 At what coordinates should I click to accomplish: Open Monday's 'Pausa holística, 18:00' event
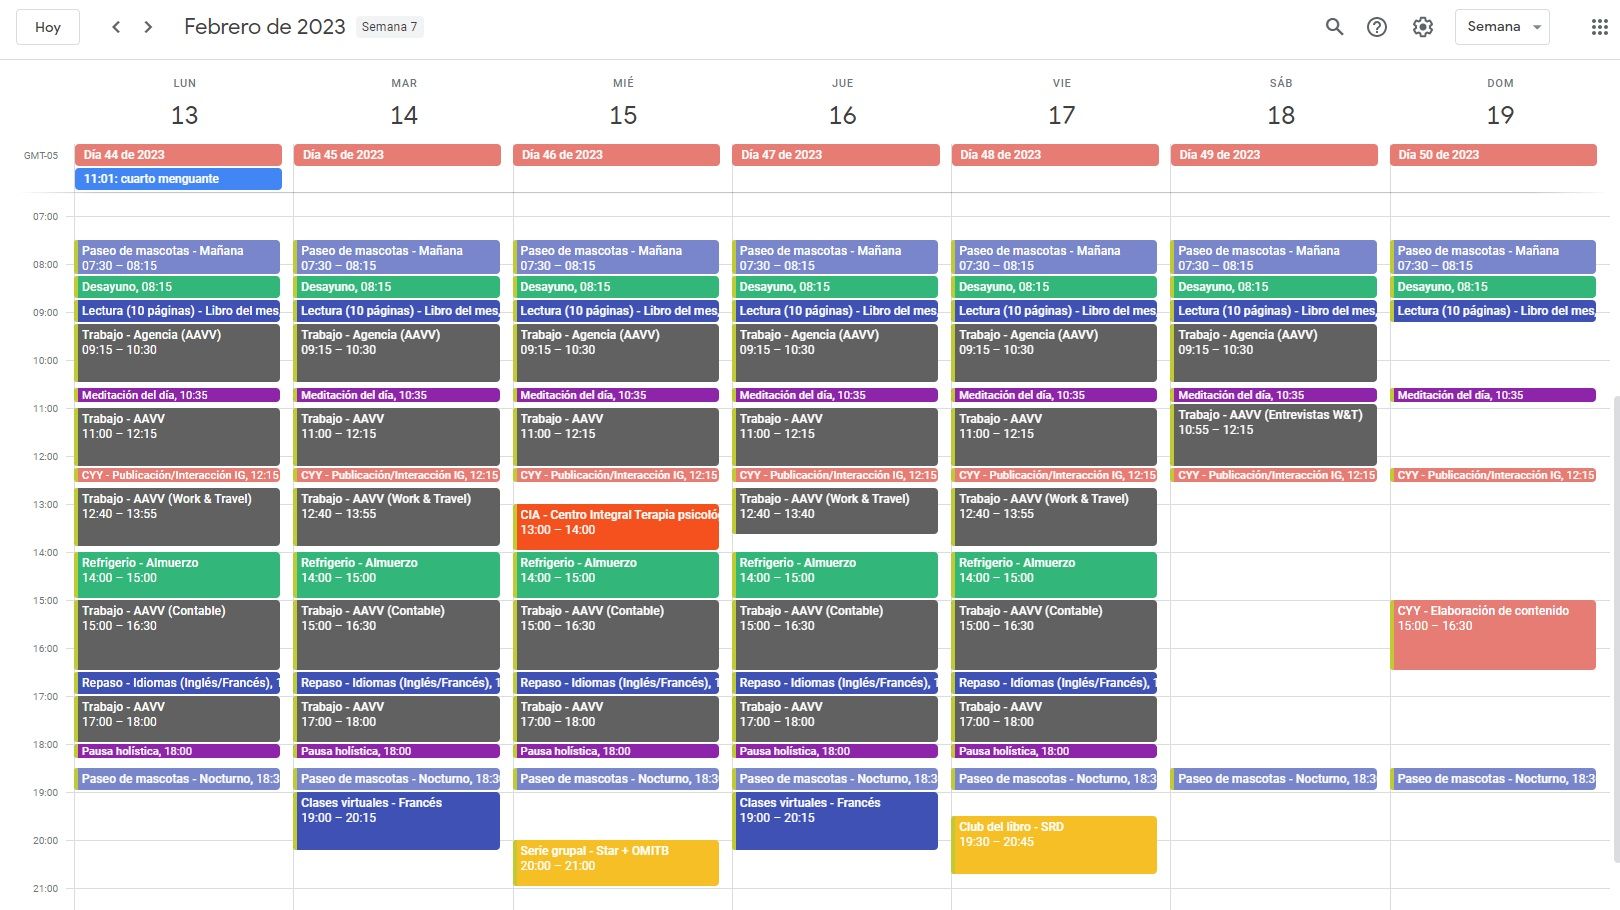[177, 751]
